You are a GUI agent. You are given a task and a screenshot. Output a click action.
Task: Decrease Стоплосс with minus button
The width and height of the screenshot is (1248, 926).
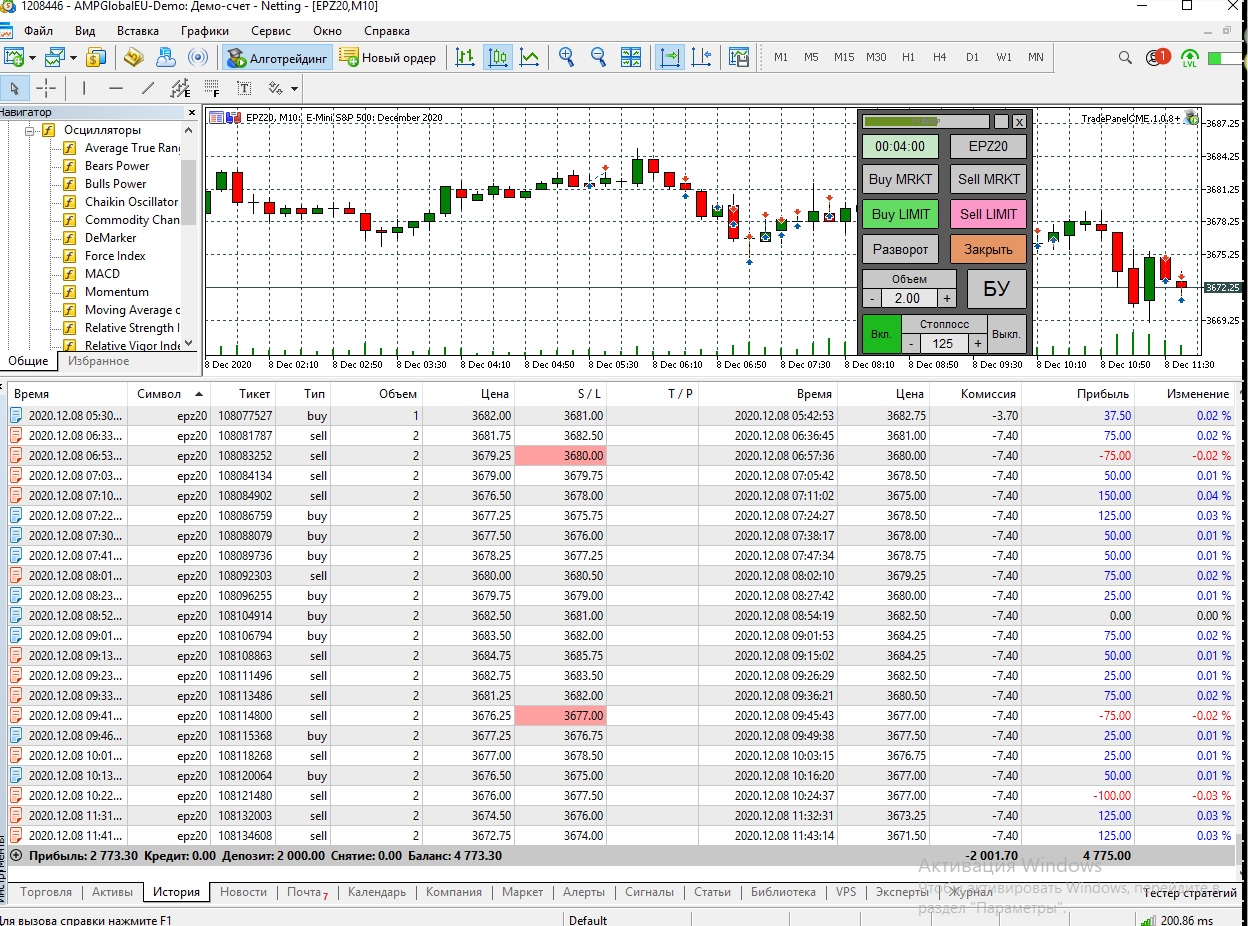click(x=911, y=343)
